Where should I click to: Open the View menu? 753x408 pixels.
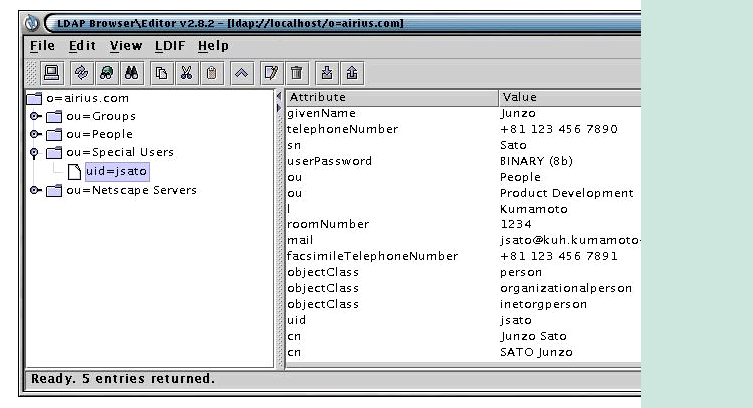pyautogui.click(x=126, y=46)
